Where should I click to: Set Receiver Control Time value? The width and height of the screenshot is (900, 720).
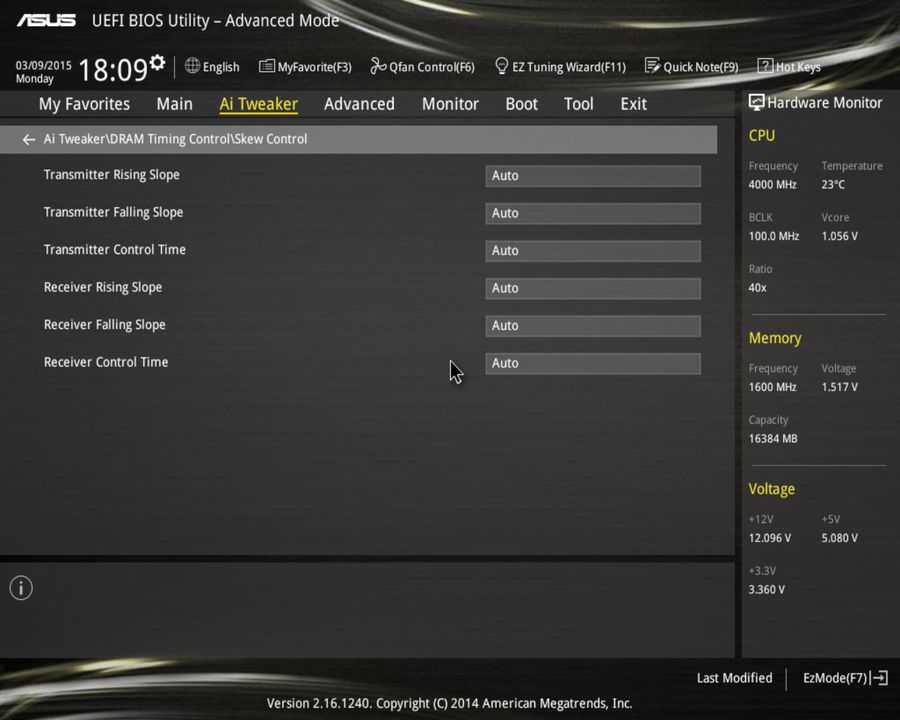pos(592,363)
